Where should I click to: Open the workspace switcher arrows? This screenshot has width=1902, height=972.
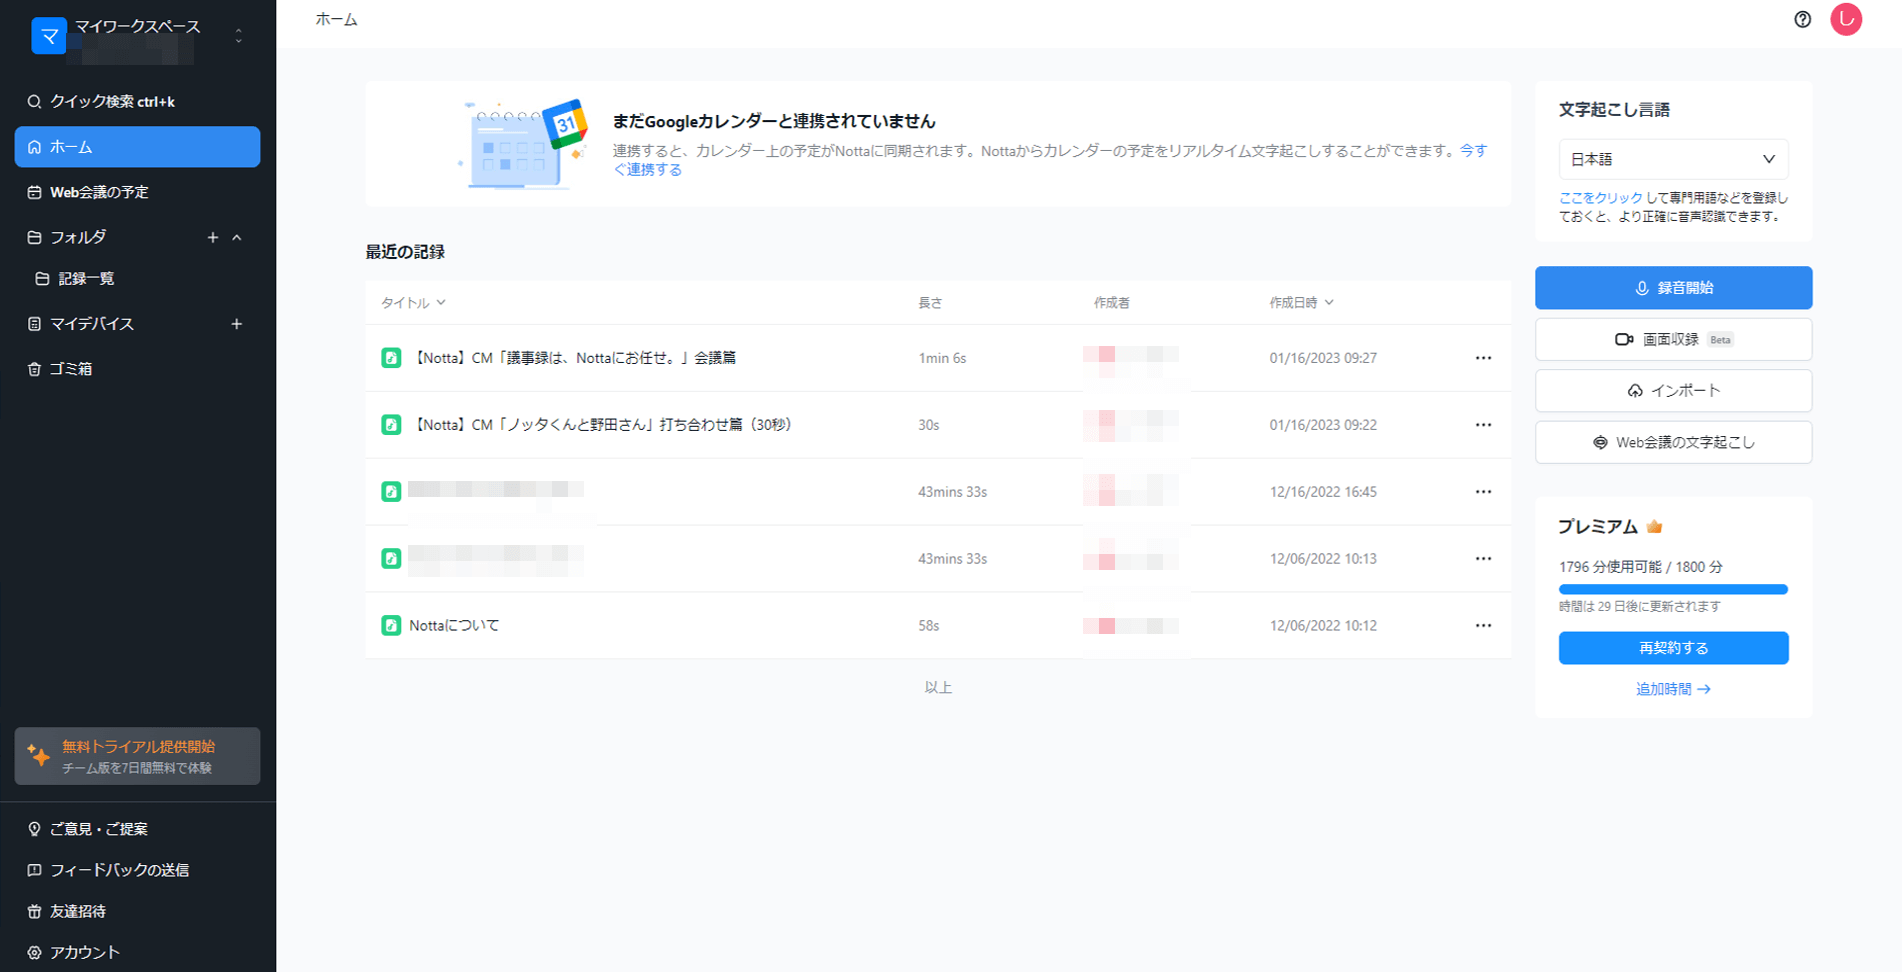coord(238,36)
